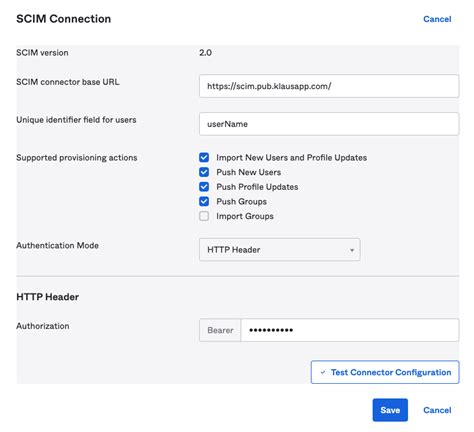Save the SCIM connection settings
This screenshot has width=474, height=432.
coord(390,410)
